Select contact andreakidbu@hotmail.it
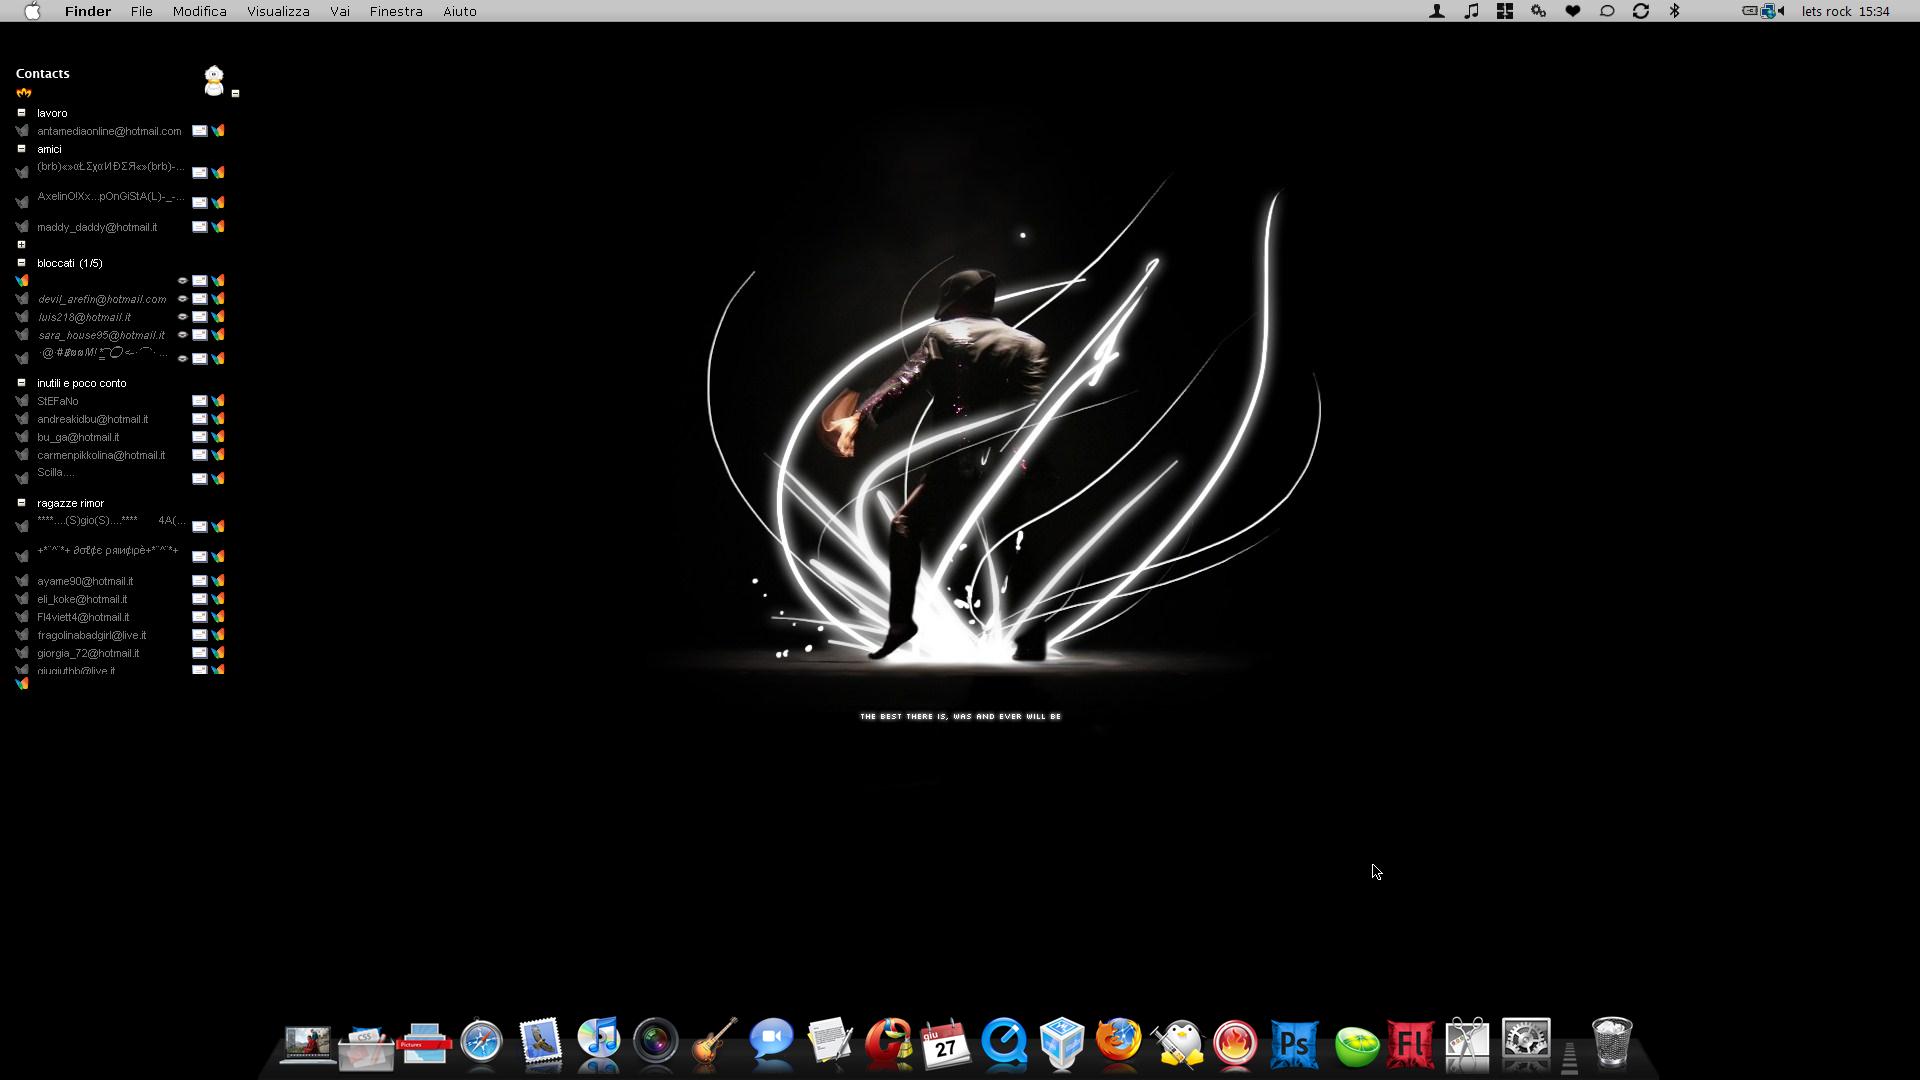 [93, 419]
